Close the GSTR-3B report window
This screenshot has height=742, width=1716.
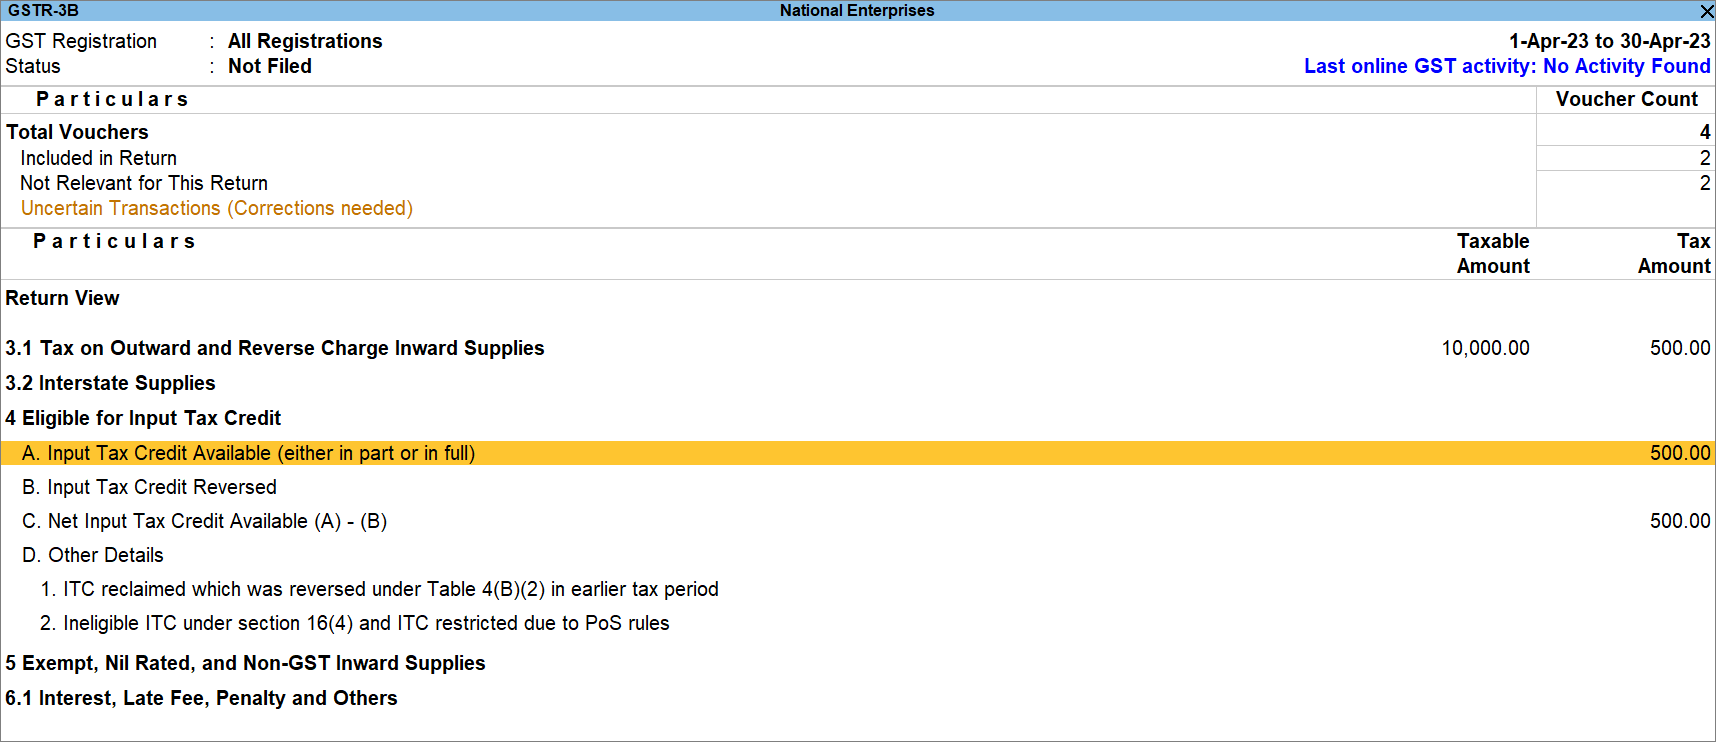pos(1706,11)
